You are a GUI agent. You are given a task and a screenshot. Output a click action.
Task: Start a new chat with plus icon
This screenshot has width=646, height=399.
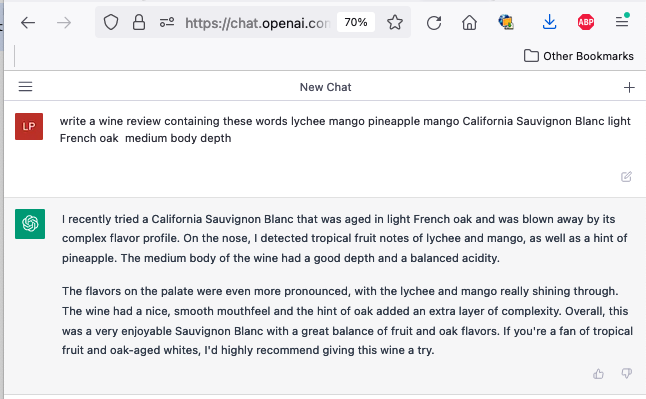click(x=629, y=87)
